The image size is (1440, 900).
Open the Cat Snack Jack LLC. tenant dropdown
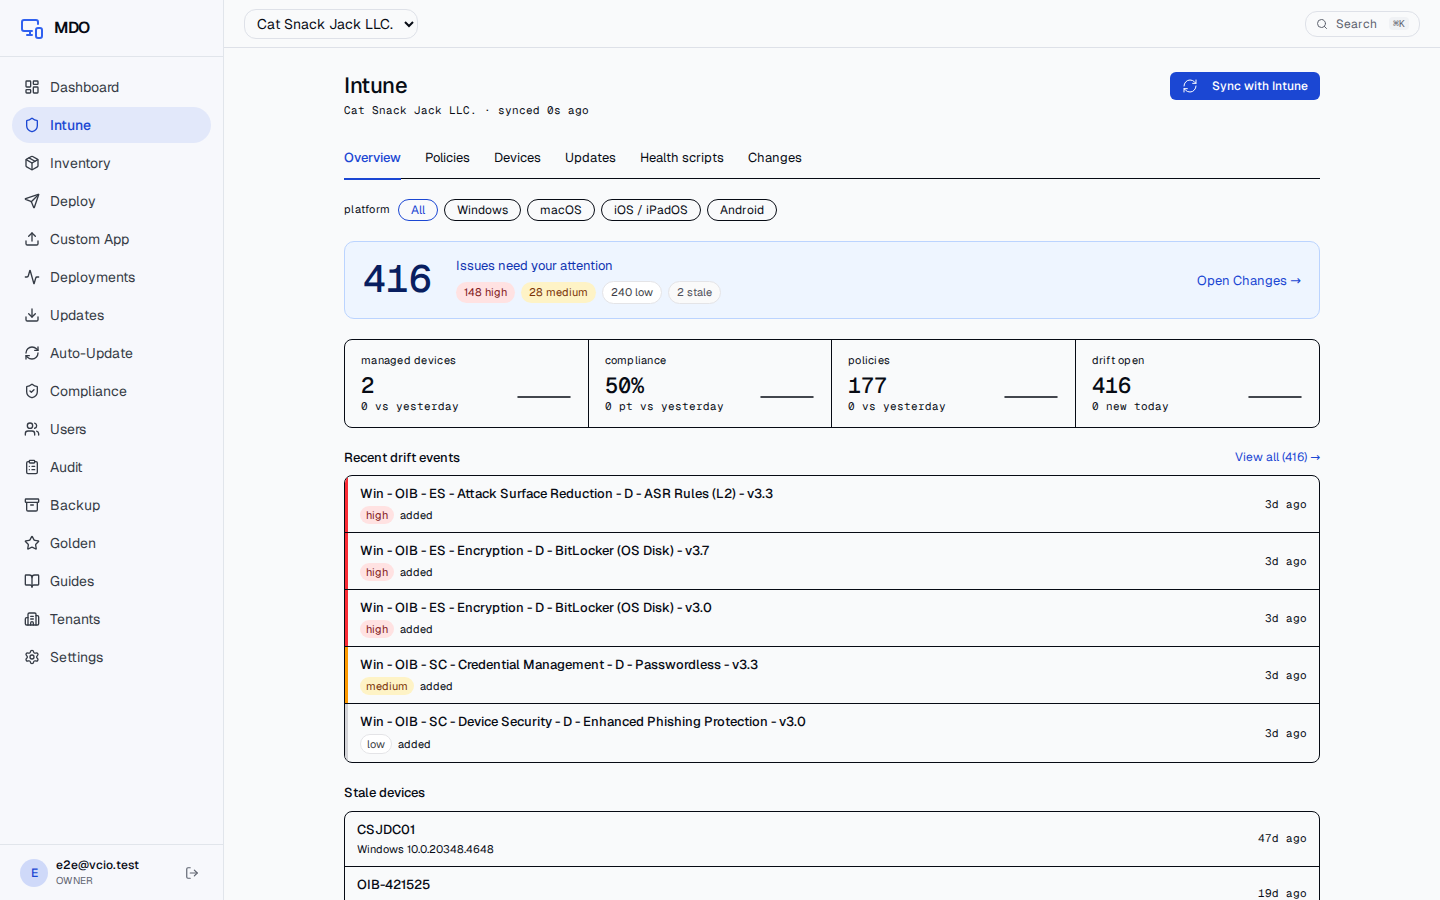click(x=331, y=24)
